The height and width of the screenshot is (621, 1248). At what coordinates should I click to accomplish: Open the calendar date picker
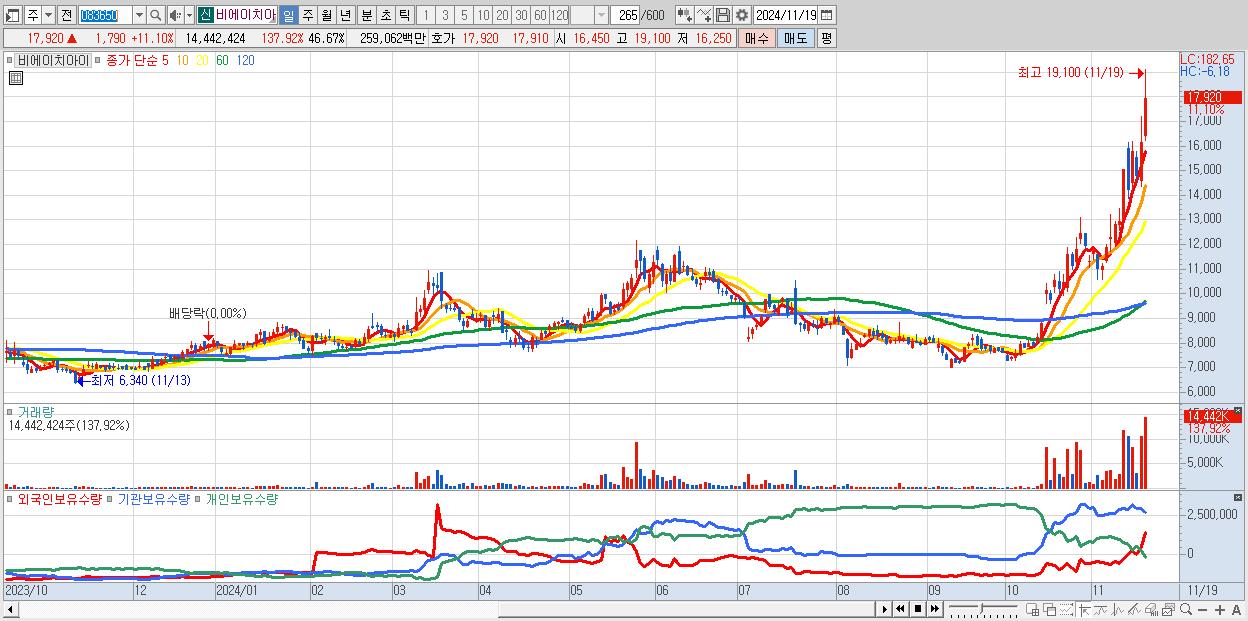pos(828,15)
